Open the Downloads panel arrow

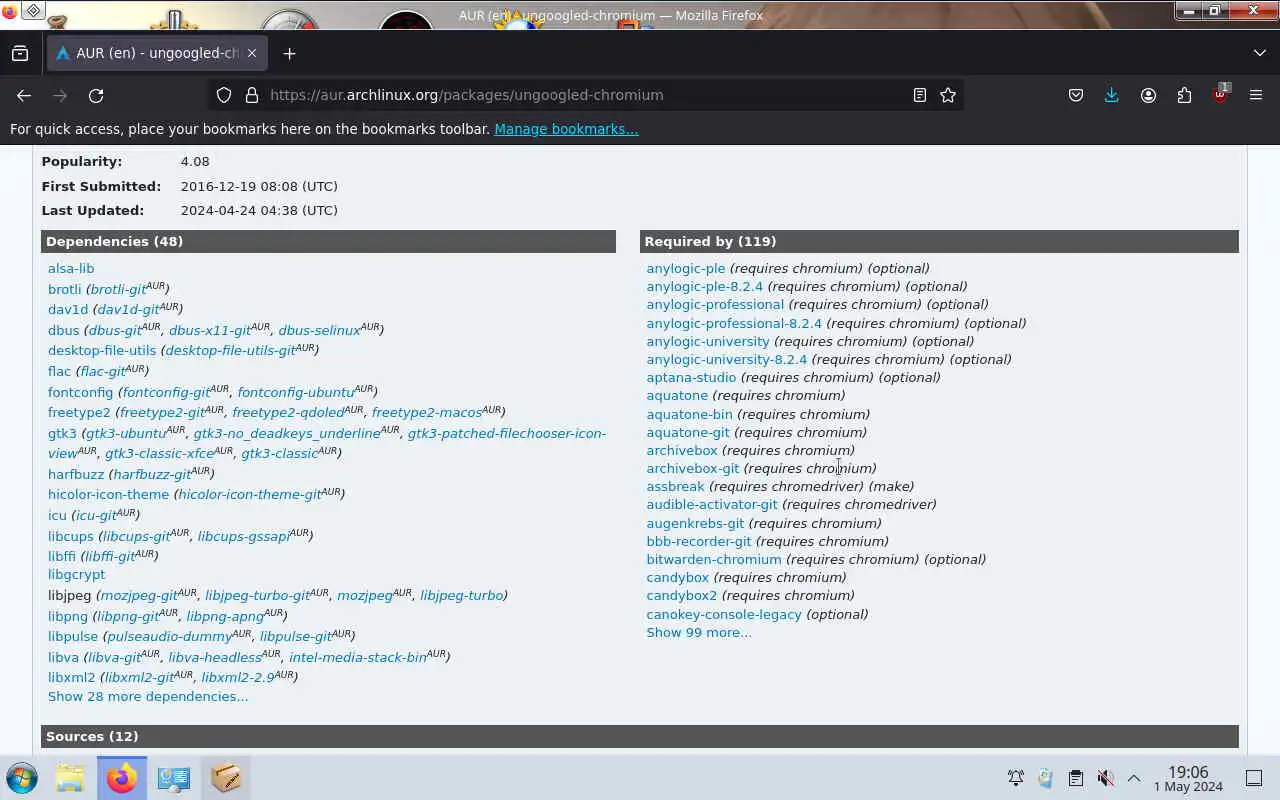(x=1111, y=95)
